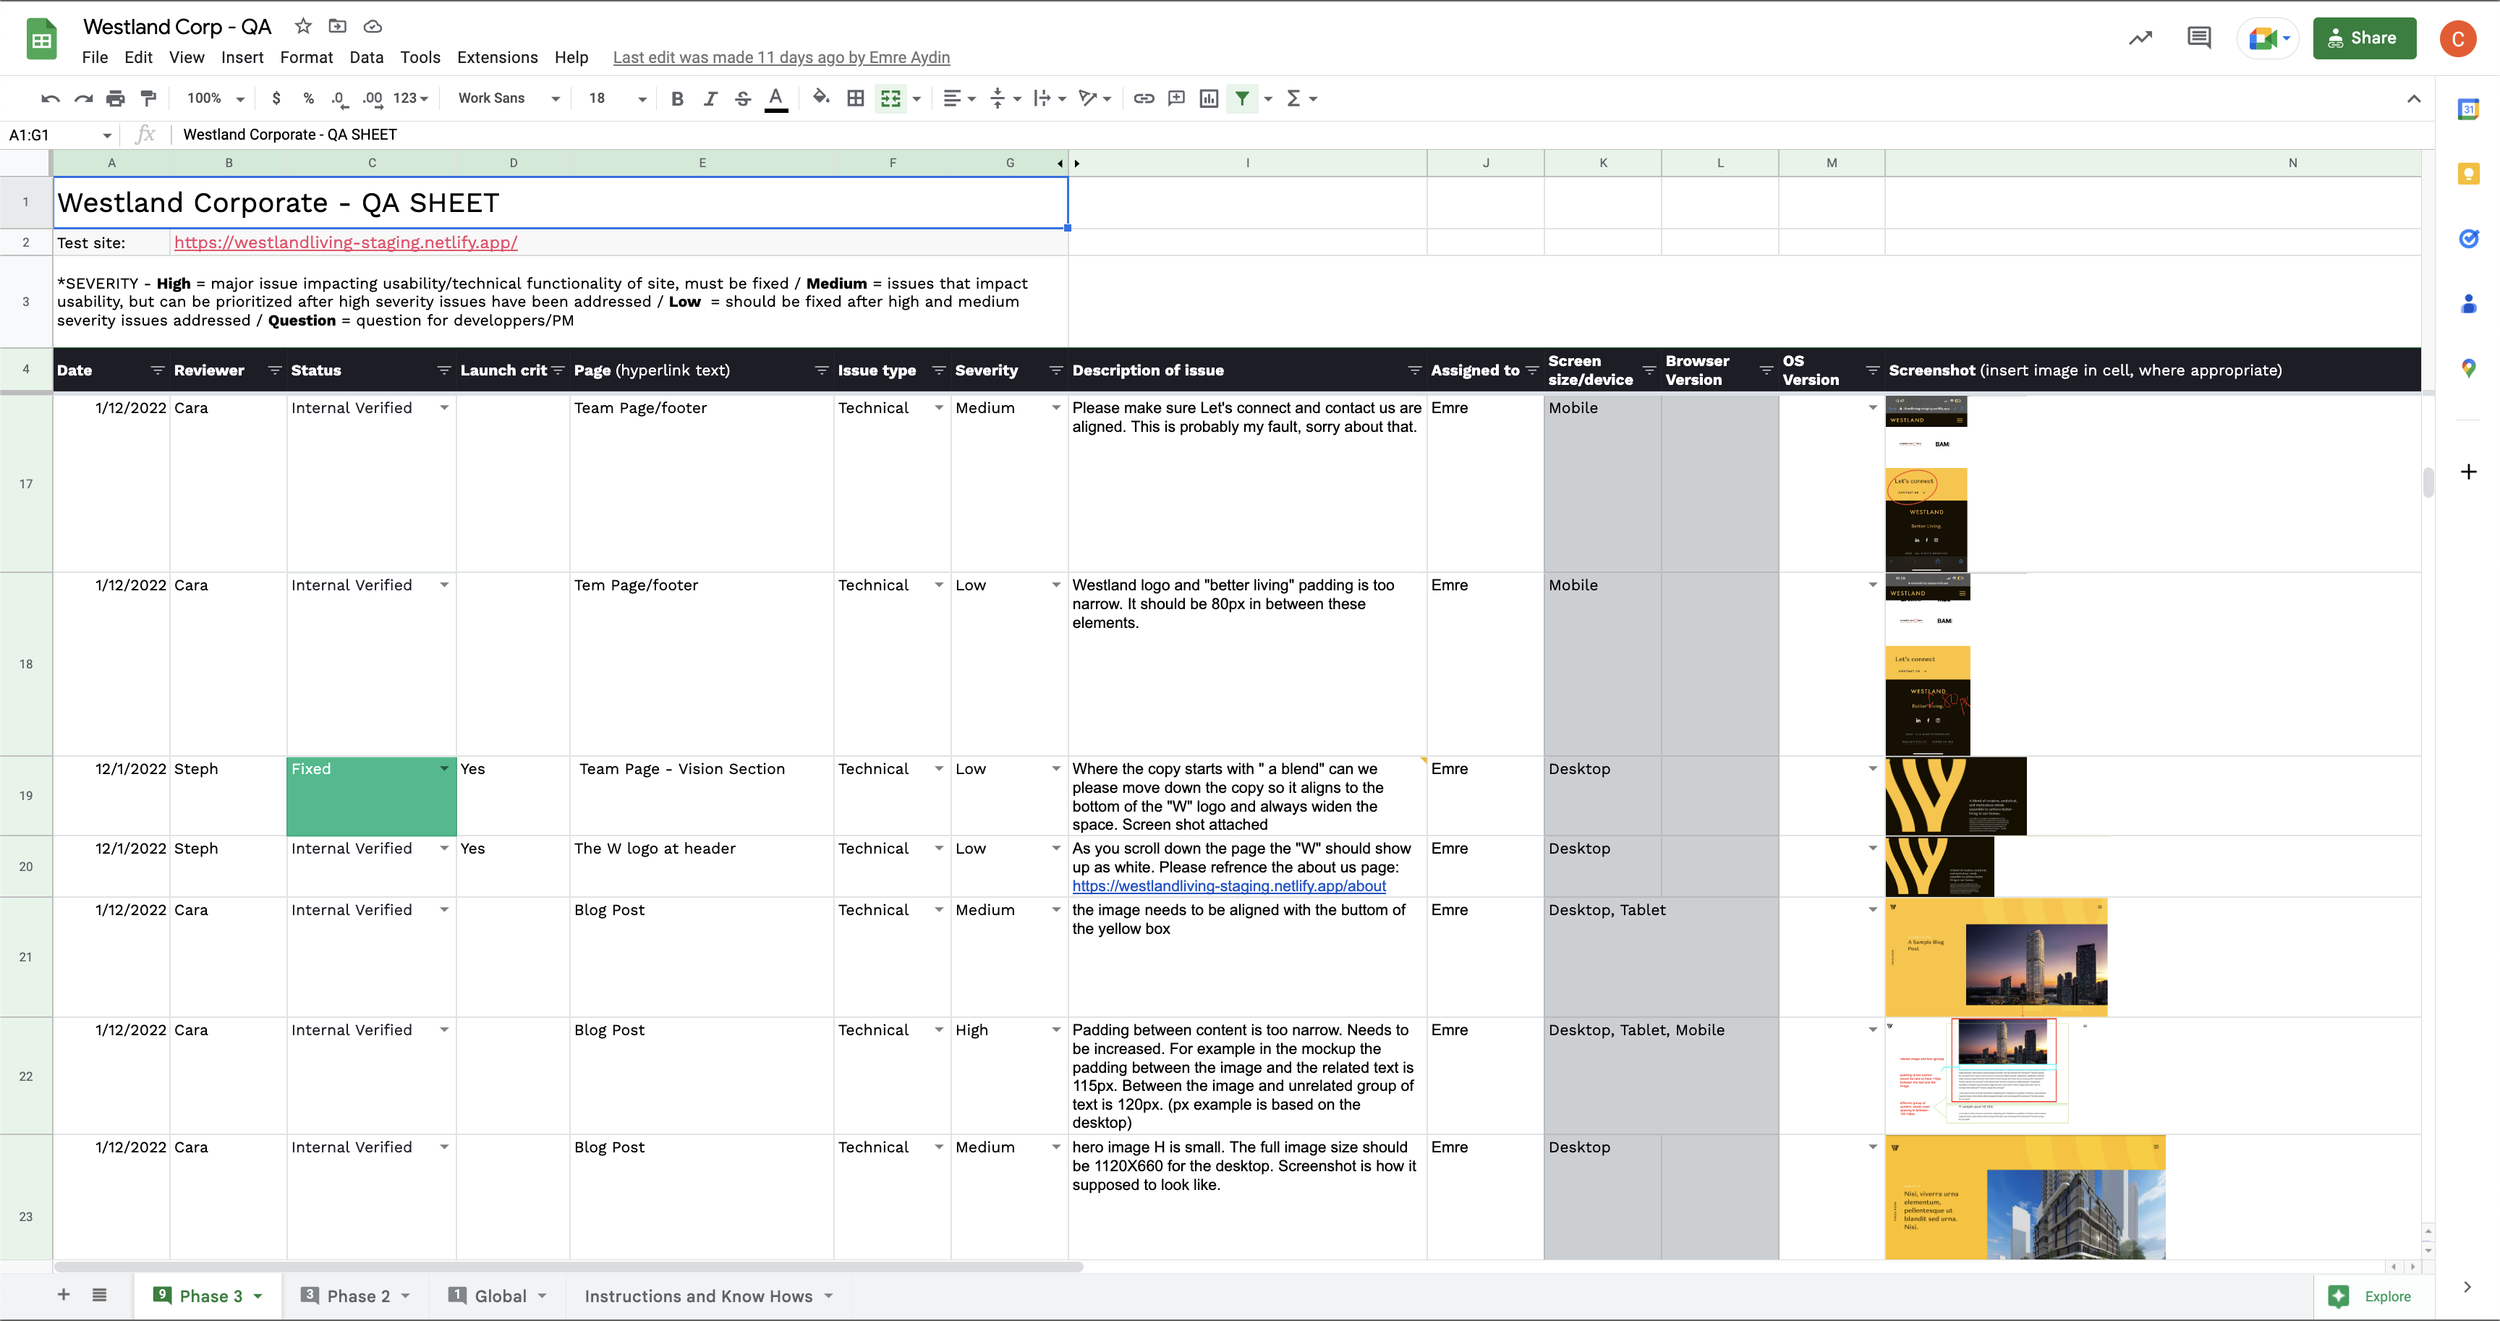Open the westlandliving-staging.netlify.app test site link
Viewport: 2500px width, 1321px height.
click(x=345, y=242)
